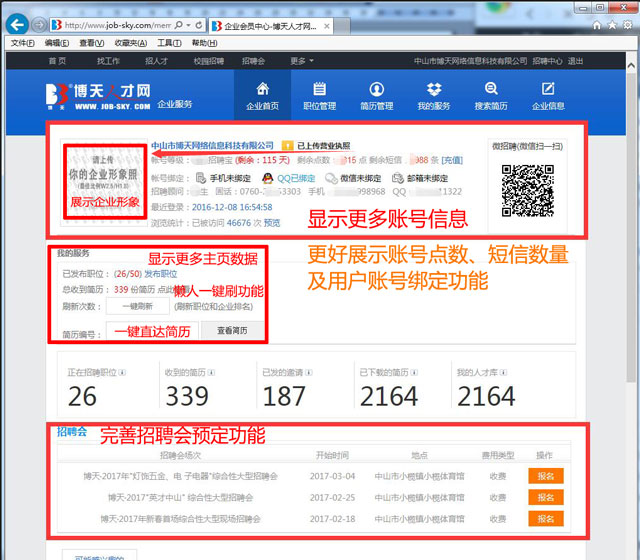This screenshot has height=560, width=640.
Task: Click the vertical scrollbar up arrow
Action: (x=631, y=66)
